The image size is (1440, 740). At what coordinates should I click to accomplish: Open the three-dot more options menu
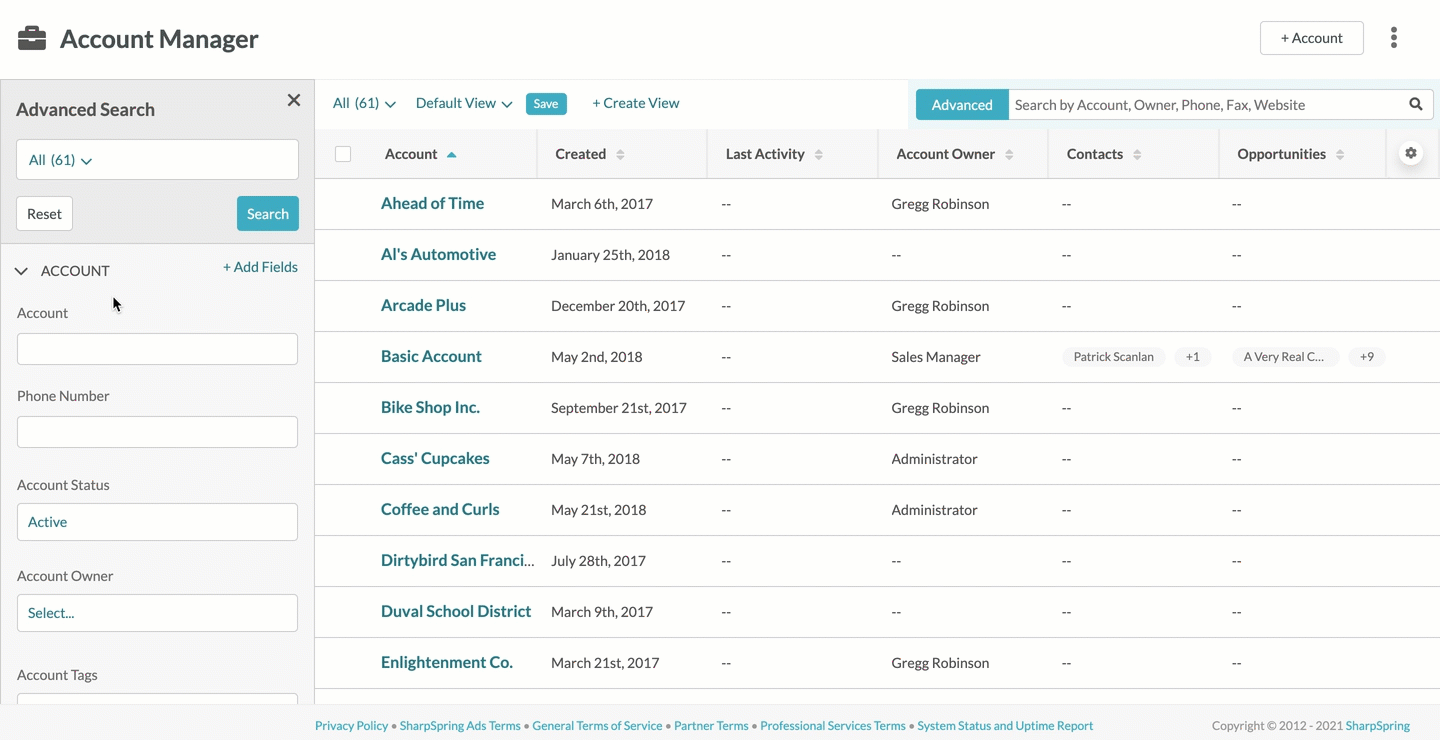click(1393, 38)
